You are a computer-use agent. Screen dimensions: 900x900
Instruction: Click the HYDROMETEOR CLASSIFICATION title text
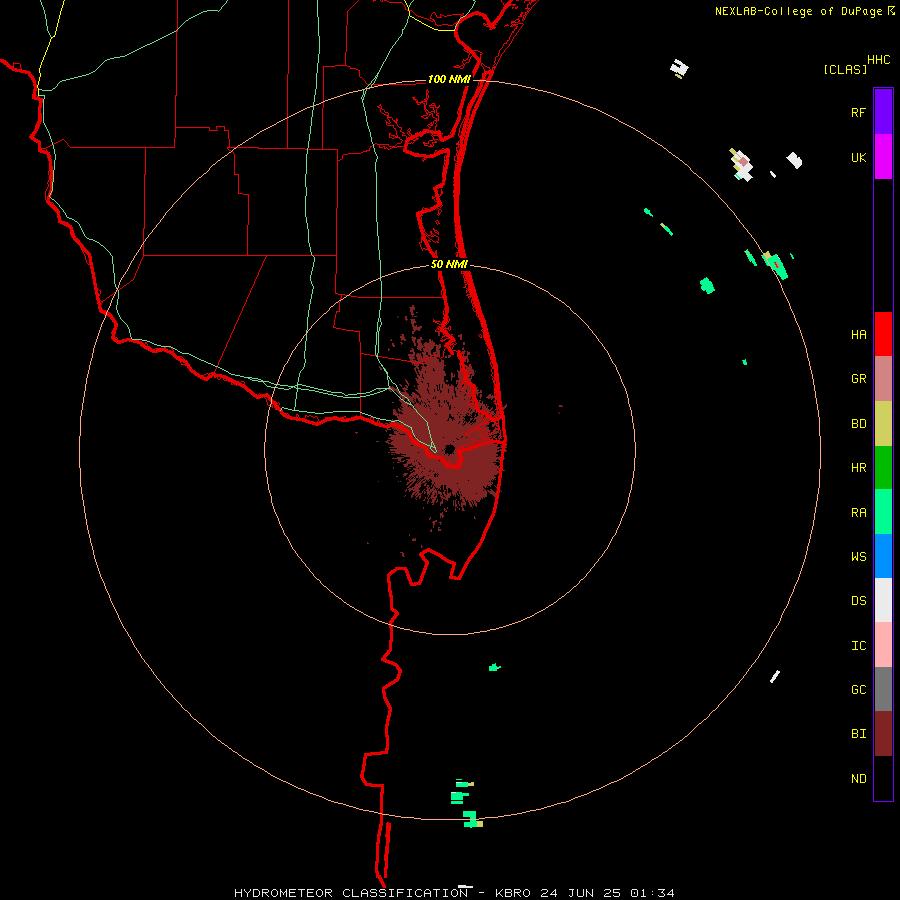click(x=351, y=893)
